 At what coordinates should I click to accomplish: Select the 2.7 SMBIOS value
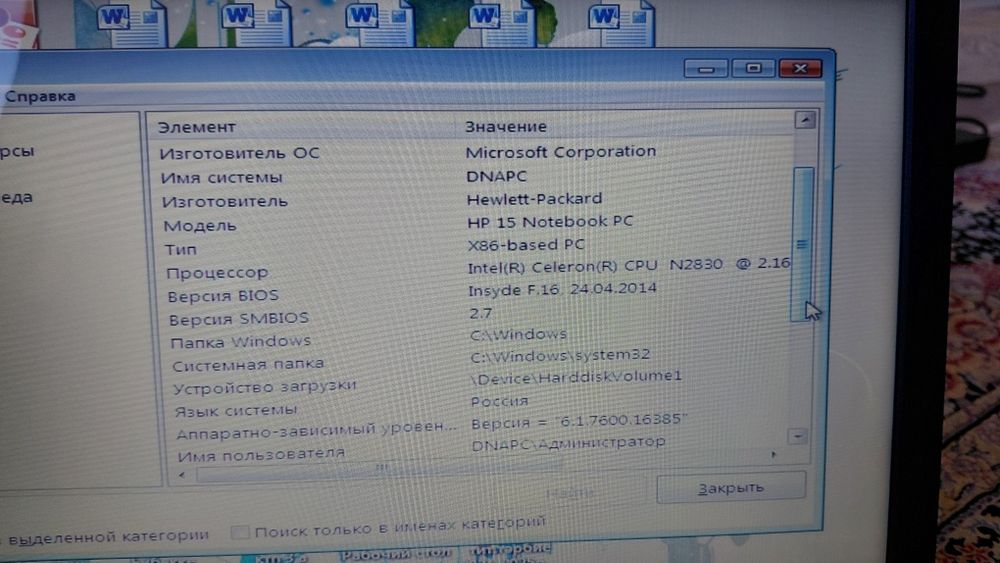pos(480,314)
